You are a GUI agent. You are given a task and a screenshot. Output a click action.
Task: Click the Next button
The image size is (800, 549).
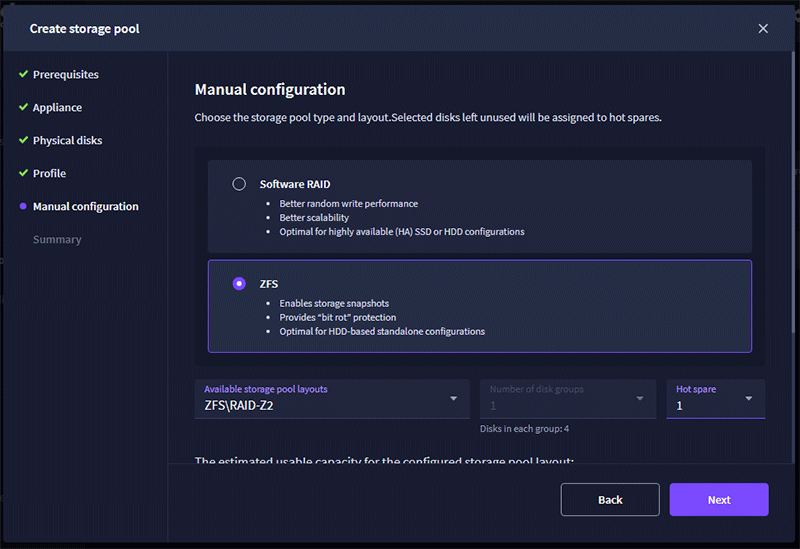(x=719, y=499)
